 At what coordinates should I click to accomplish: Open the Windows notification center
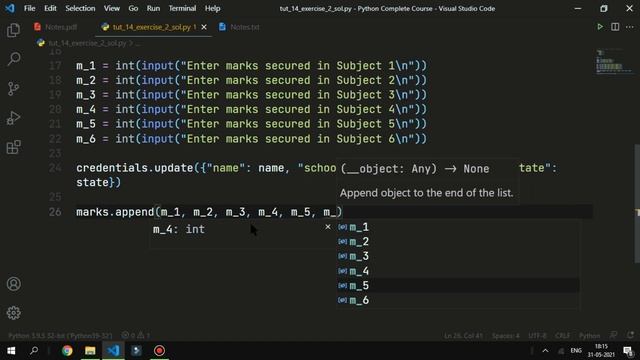pyautogui.click(x=628, y=351)
